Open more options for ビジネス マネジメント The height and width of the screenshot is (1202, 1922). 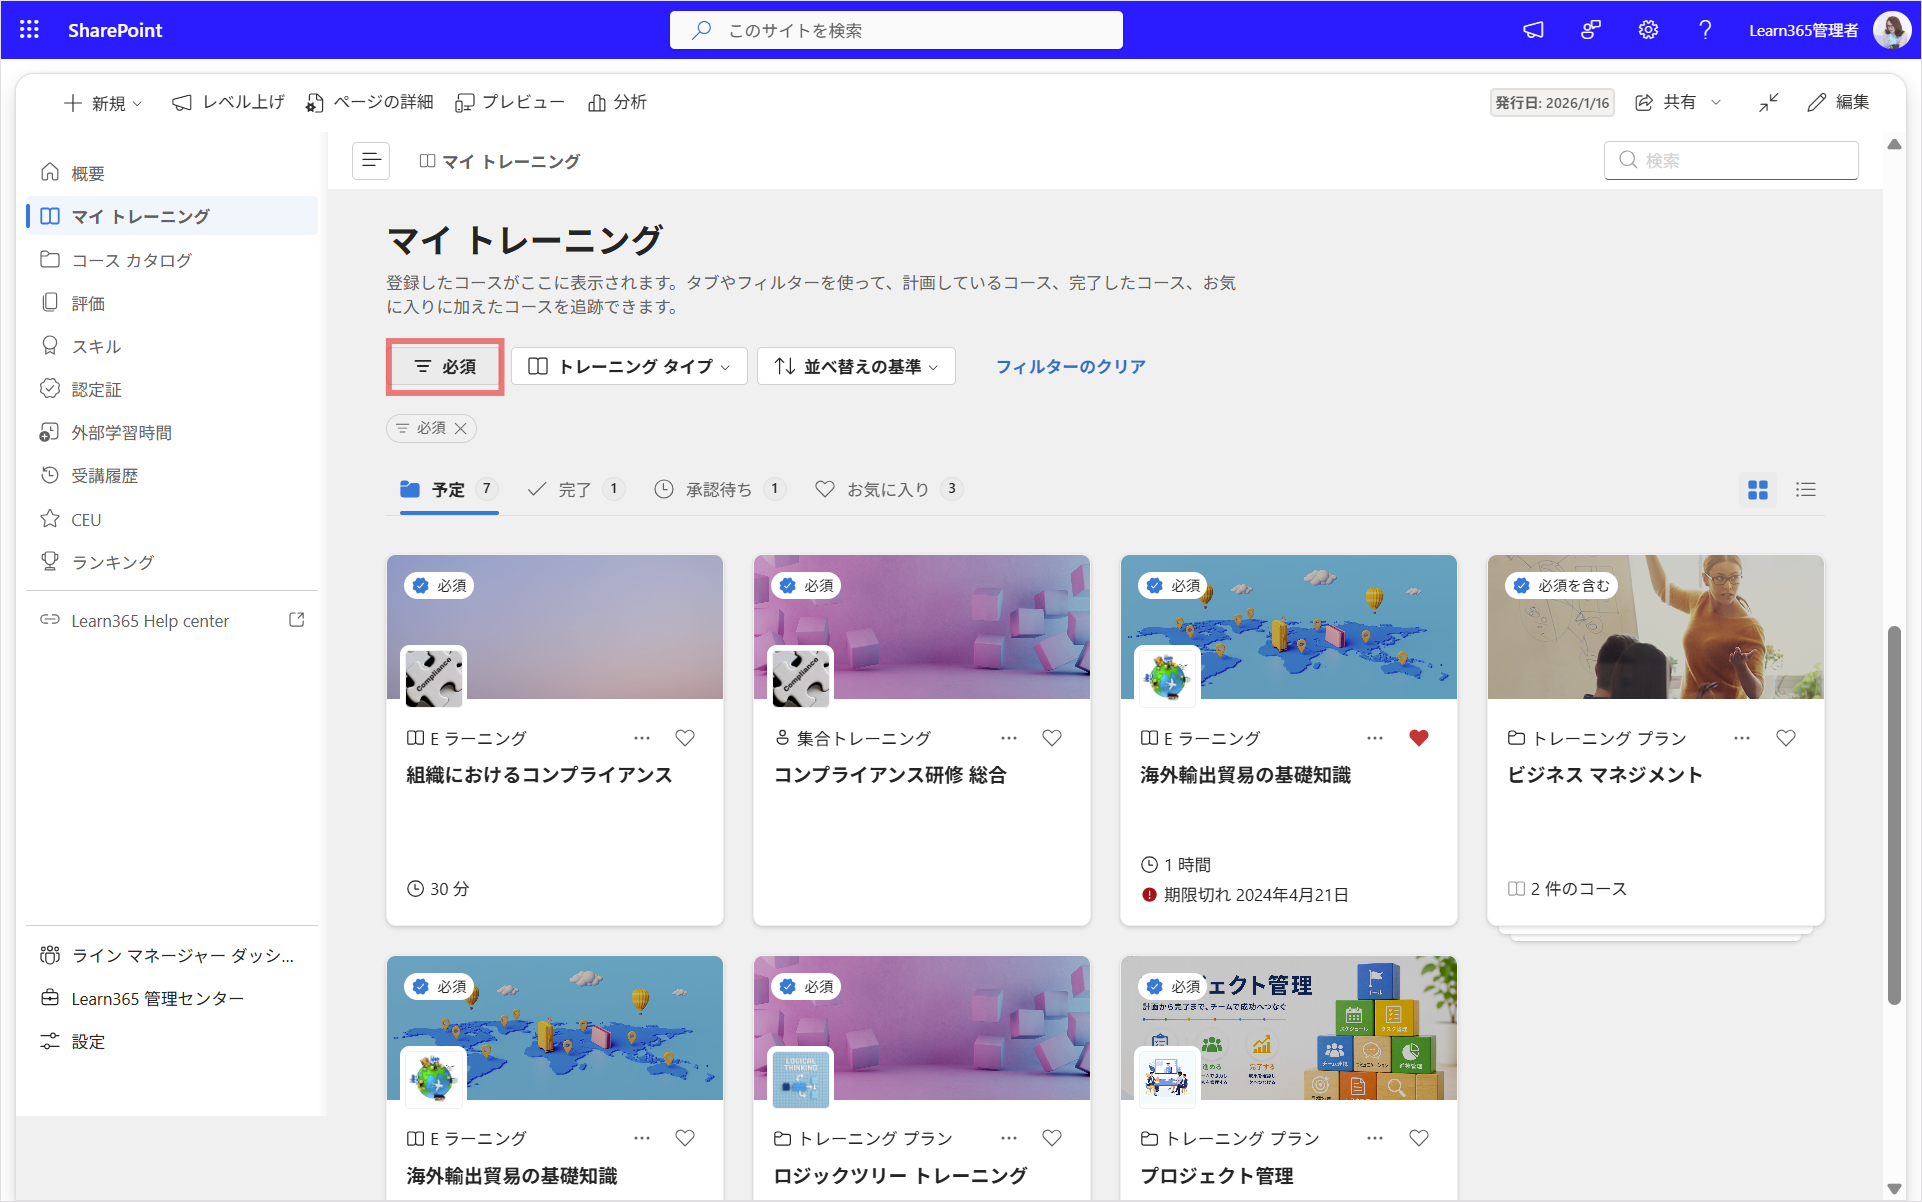click(1742, 738)
